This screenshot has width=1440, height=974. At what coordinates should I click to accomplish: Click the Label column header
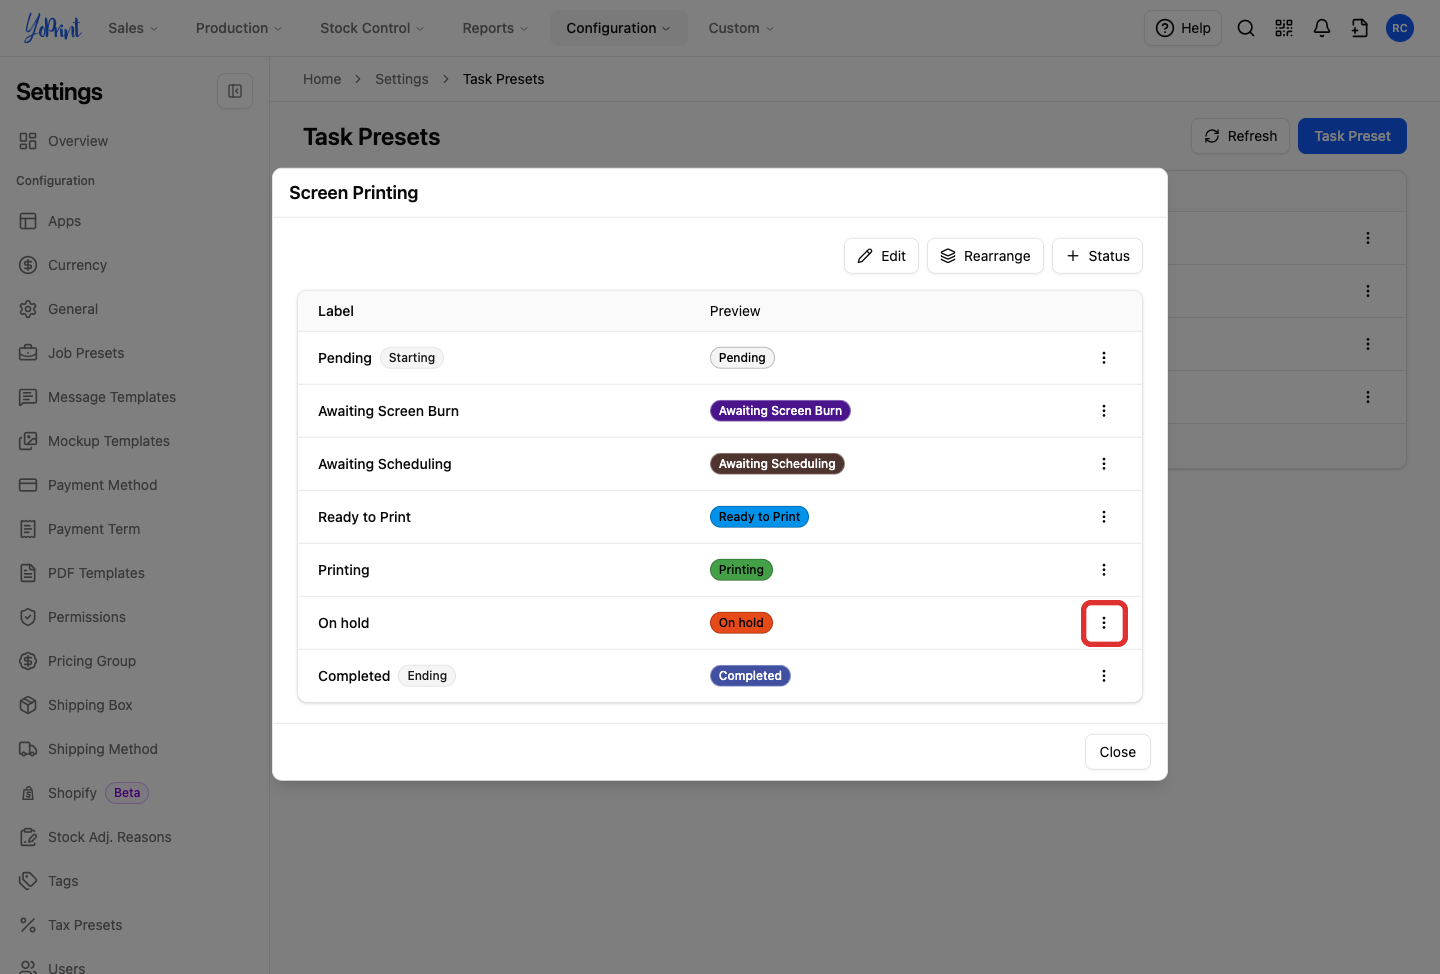click(x=336, y=311)
